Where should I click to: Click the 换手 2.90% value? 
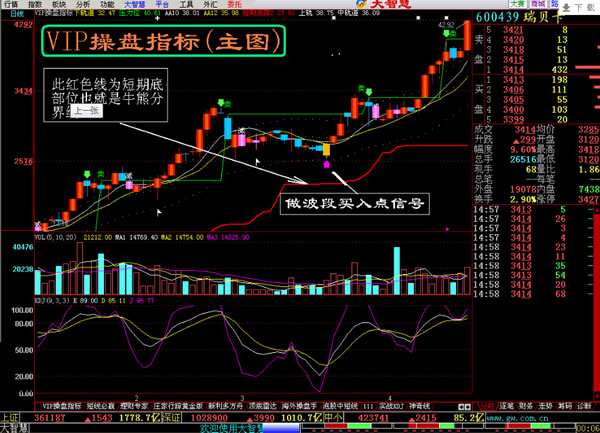(x=523, y=199)
